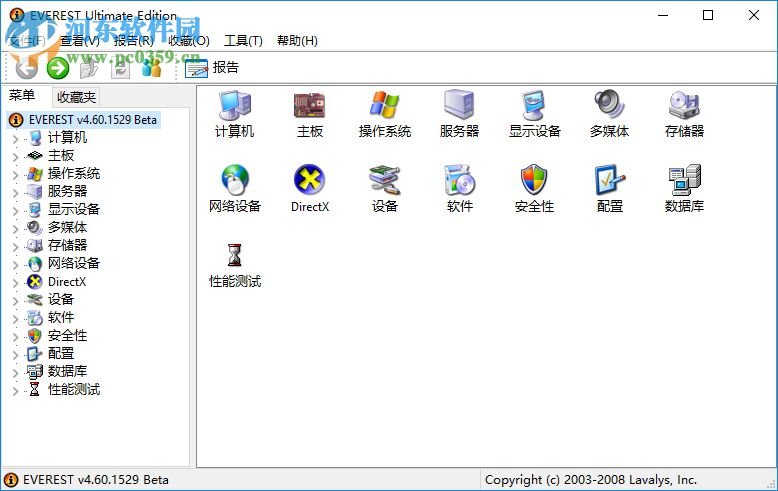
Task: Click the EVEREST v4.60.1529 Beta status bar text
Action: pos(96,480)
